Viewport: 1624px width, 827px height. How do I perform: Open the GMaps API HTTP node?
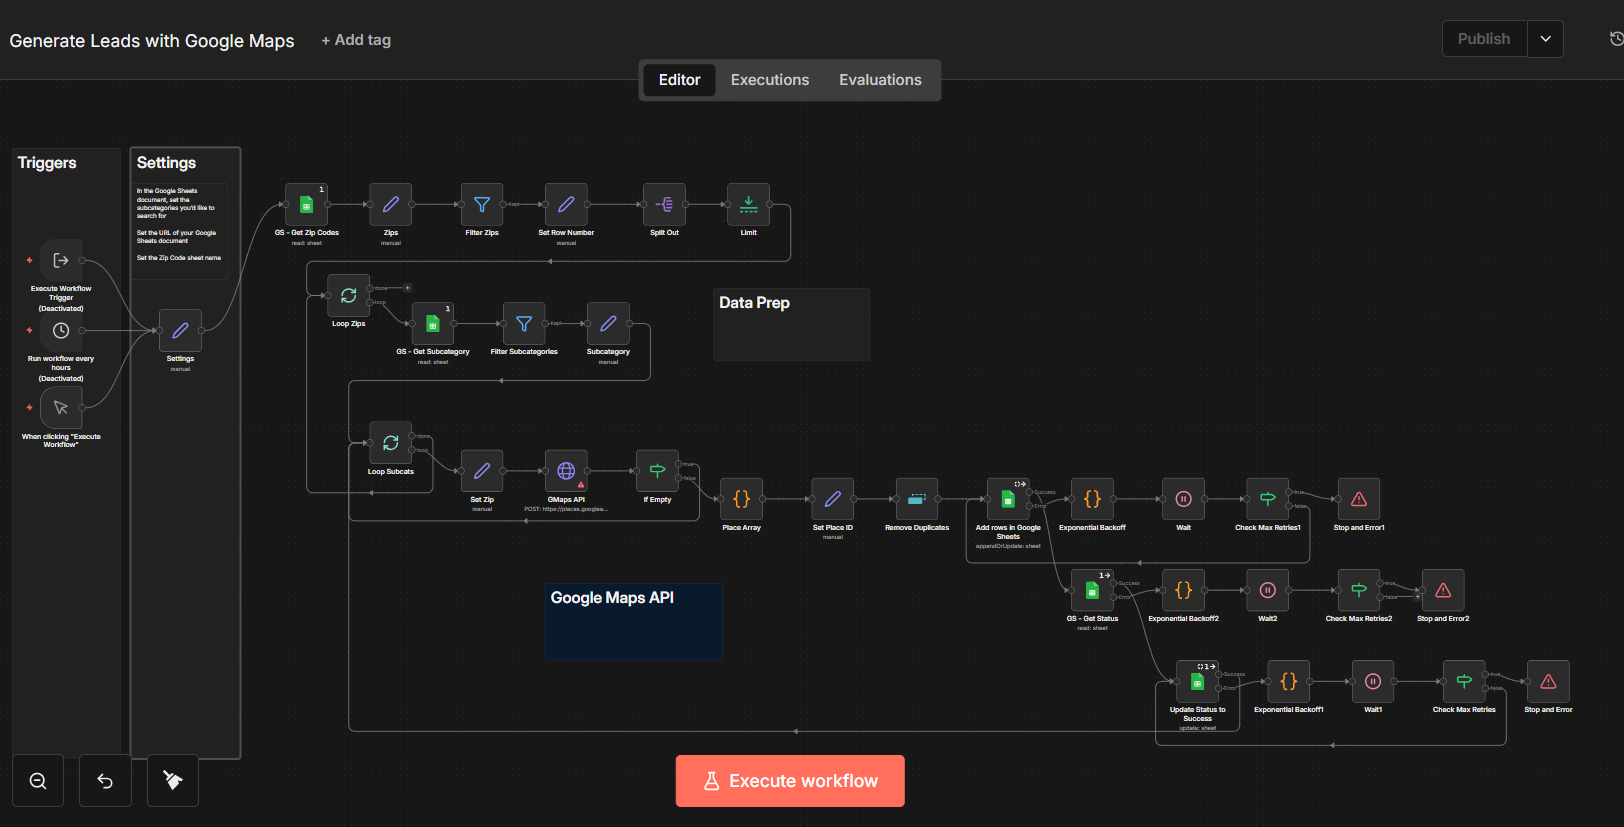[566, 471]
